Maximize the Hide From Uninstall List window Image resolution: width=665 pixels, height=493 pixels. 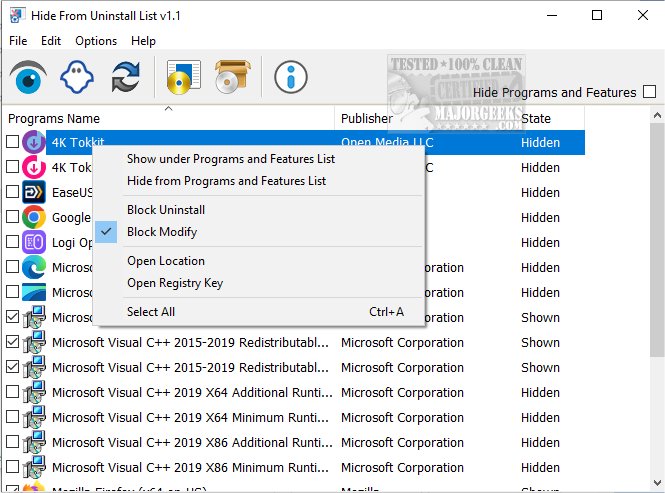(x=597, y=16)
